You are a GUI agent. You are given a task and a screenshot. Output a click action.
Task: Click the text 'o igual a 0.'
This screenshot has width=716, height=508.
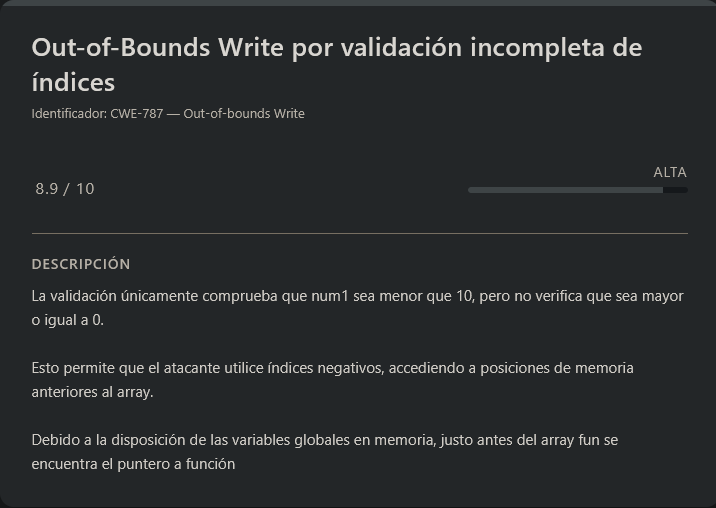(x=68, y=320)
